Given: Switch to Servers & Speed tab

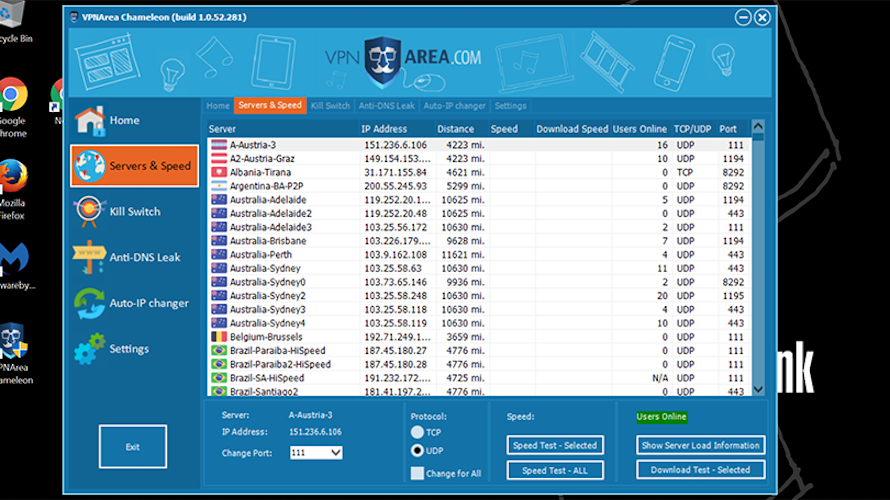Looking at the screenshot, I should [270, 105].
